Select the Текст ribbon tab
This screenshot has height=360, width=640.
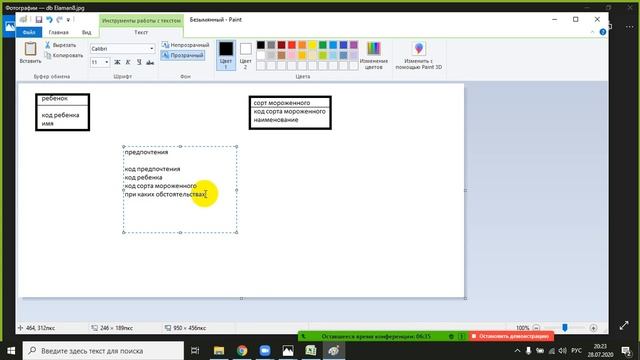(141, 32)
